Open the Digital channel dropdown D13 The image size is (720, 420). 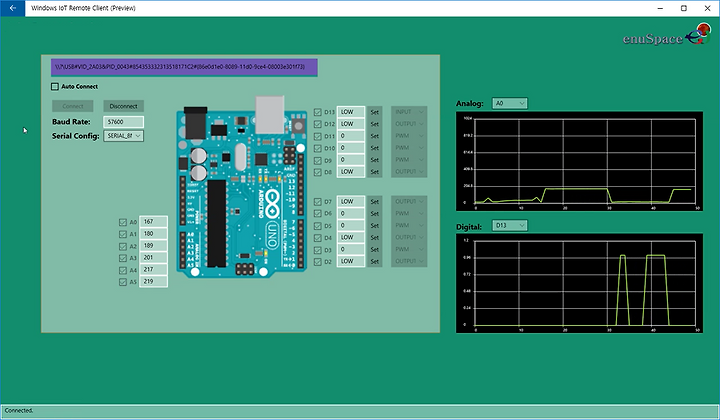coord(510,225)
